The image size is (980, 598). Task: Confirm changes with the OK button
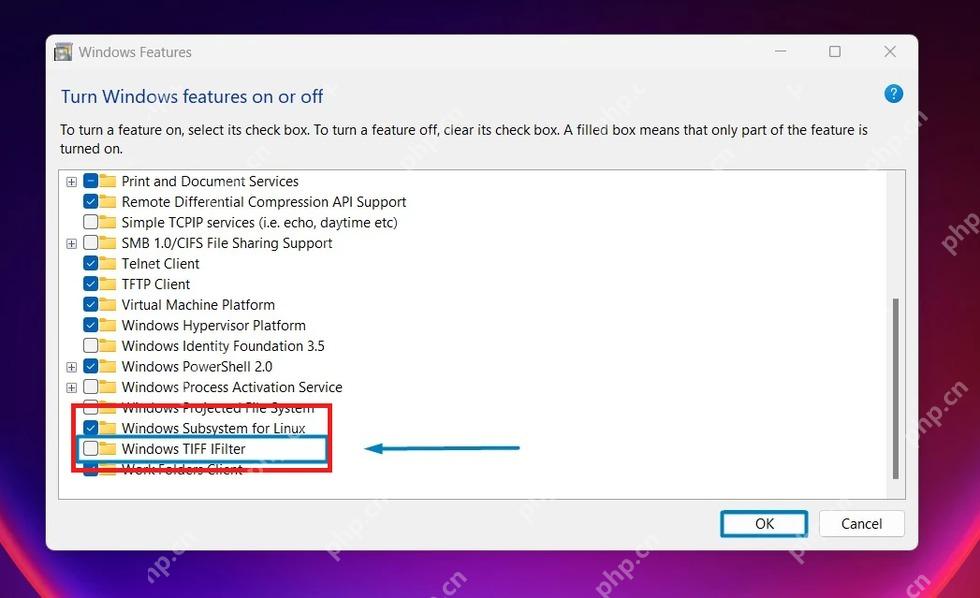[764, 524]
